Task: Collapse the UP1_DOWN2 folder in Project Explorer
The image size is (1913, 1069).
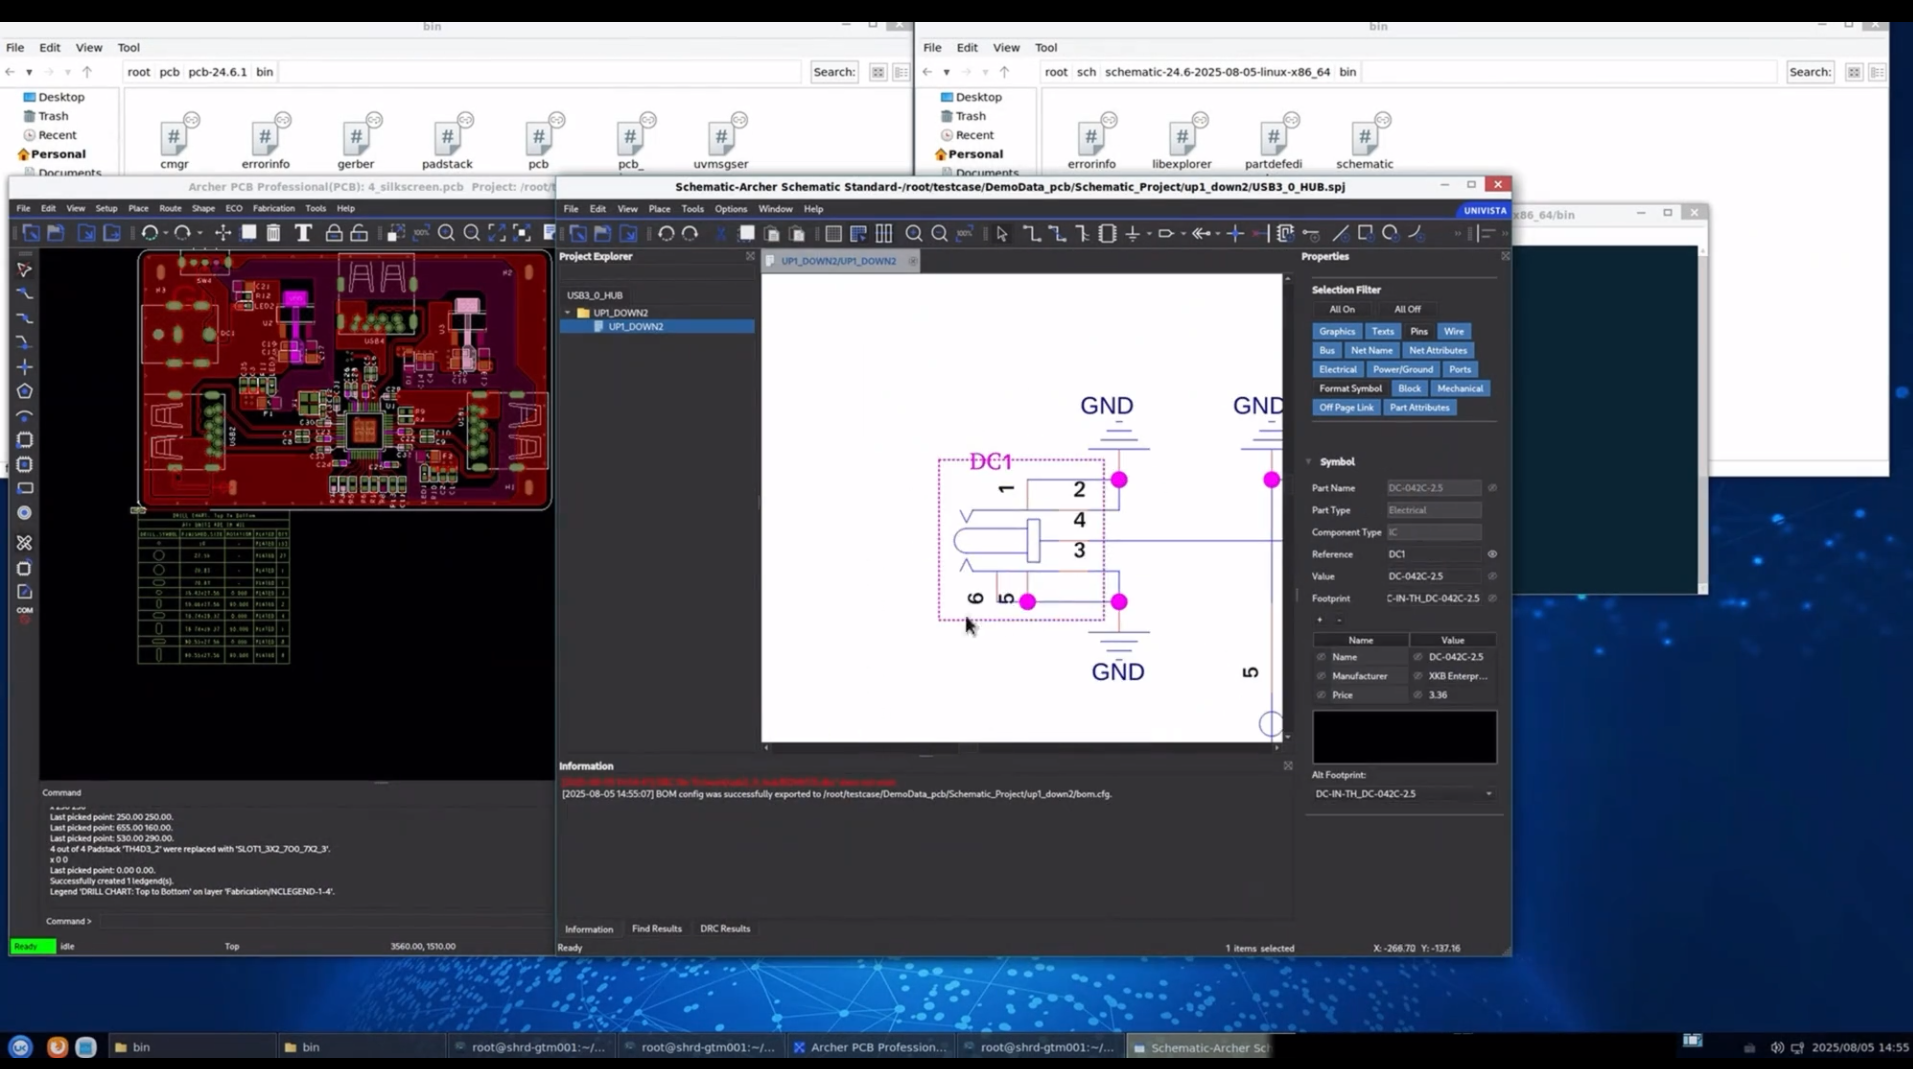Action: [568, 313]
